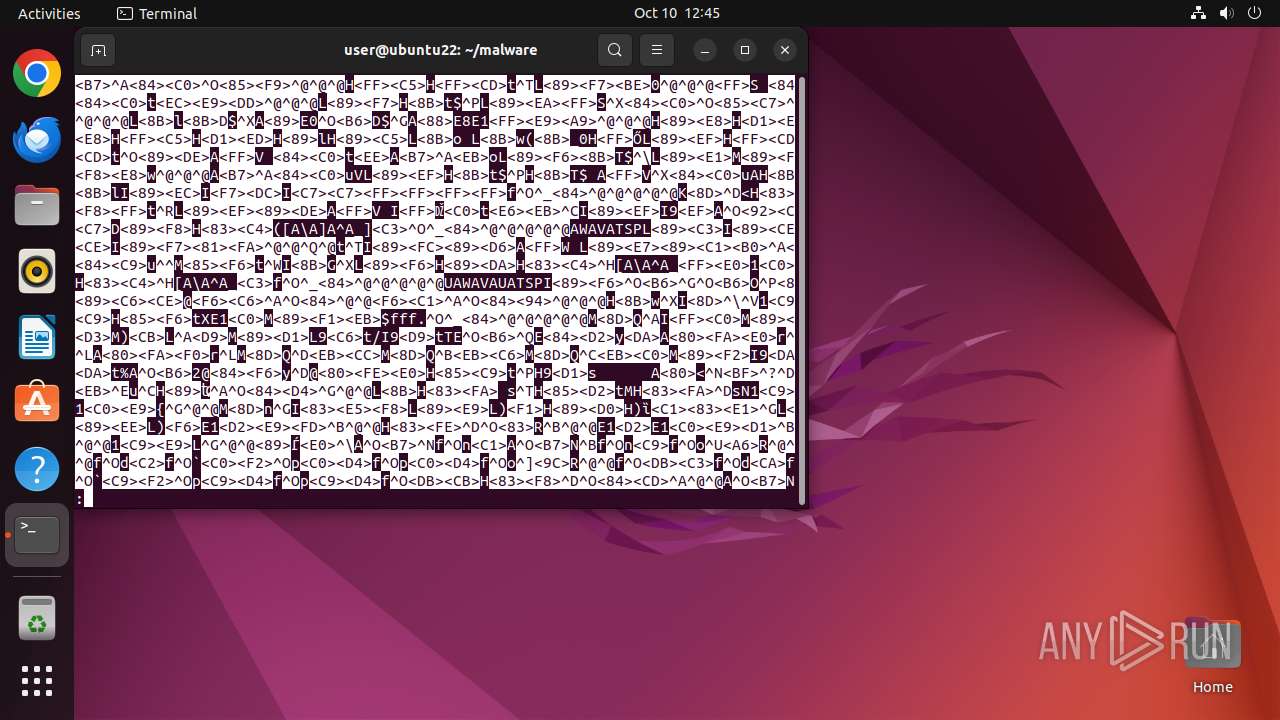This screenshot has width=1280, height=720.
Task: Click the pager prompt colon at bottom
Action: point(79,498)
